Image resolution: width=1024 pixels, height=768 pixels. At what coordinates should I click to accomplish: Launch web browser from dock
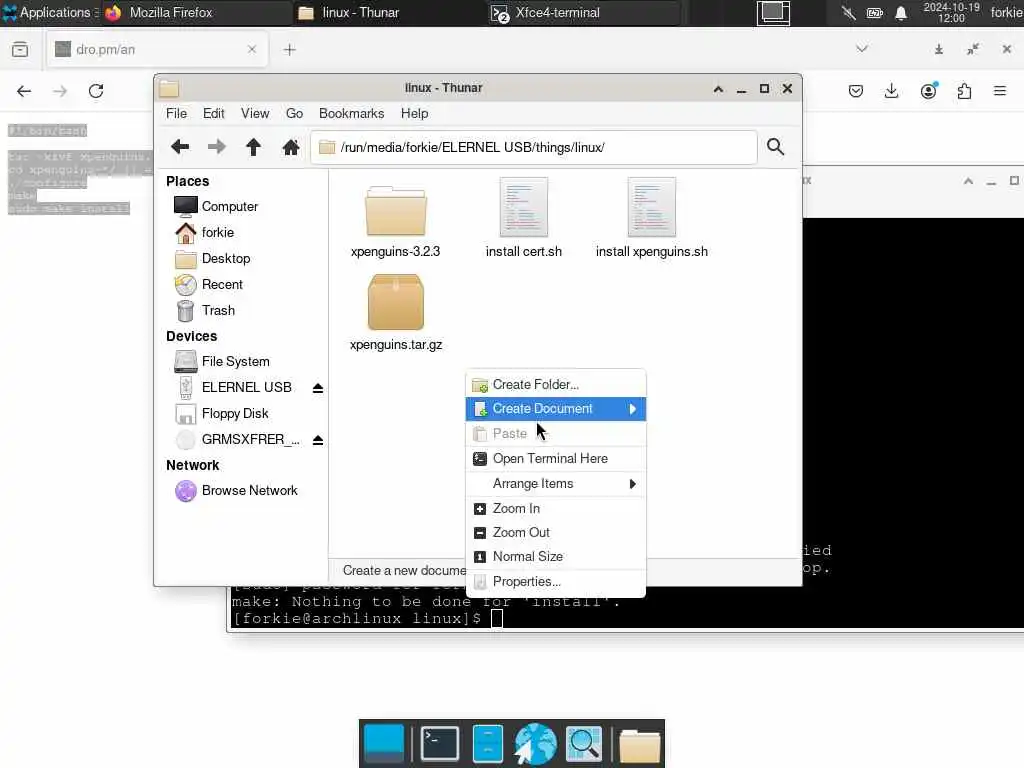tap(535, 743)
